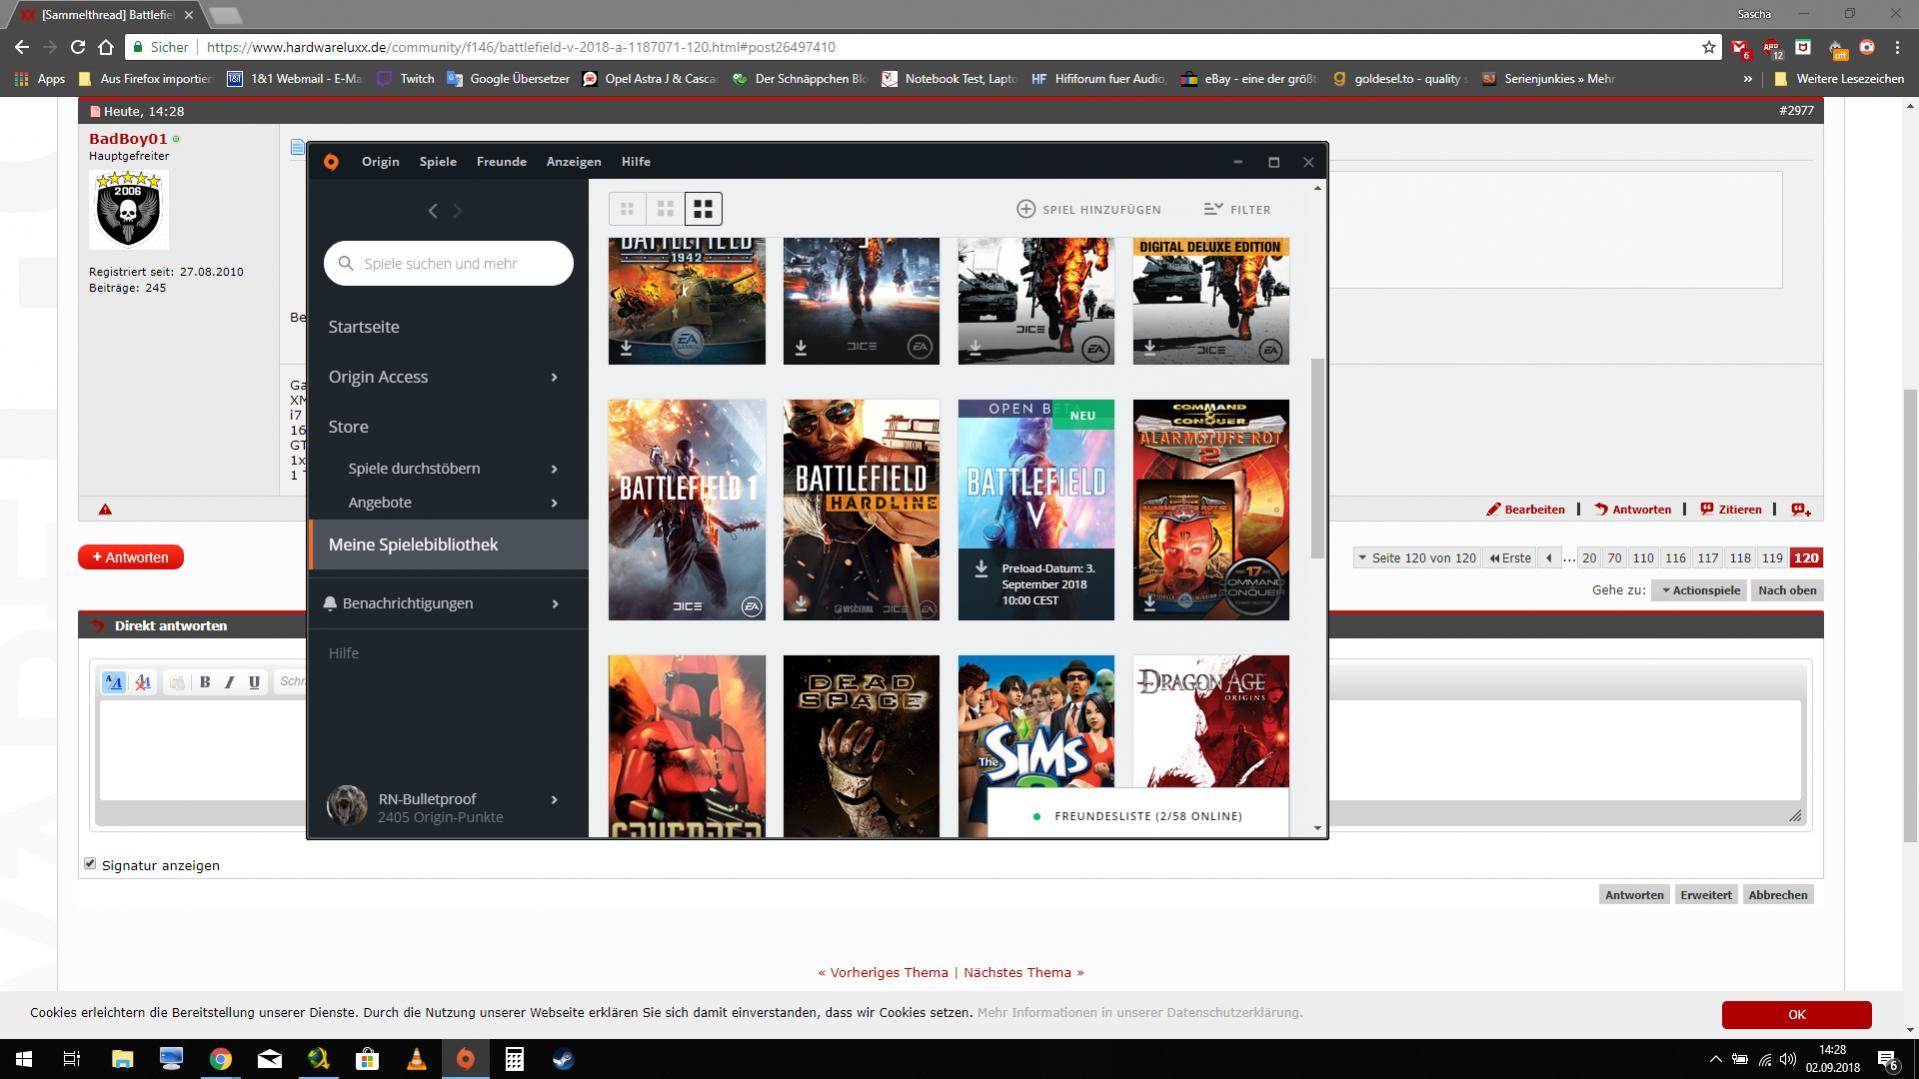Bookmark page with the star icon
1919x1079 pixels.
coord(1709,47)
